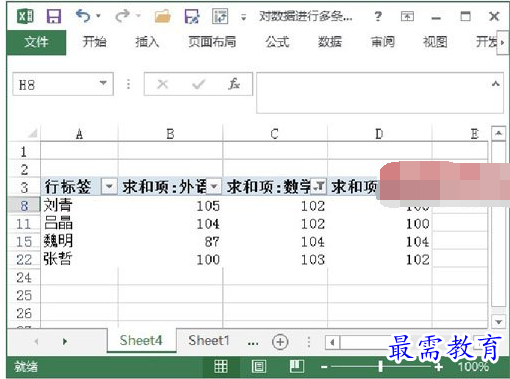Image resolution: width=510 pixels, height=379 pixels.
Task: Click the value 87 in column B
Action: point(212,242)
